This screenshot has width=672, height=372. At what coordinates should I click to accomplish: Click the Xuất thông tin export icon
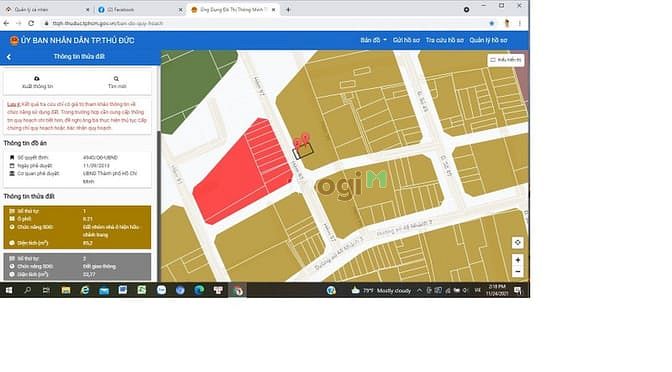pos(37,78)
